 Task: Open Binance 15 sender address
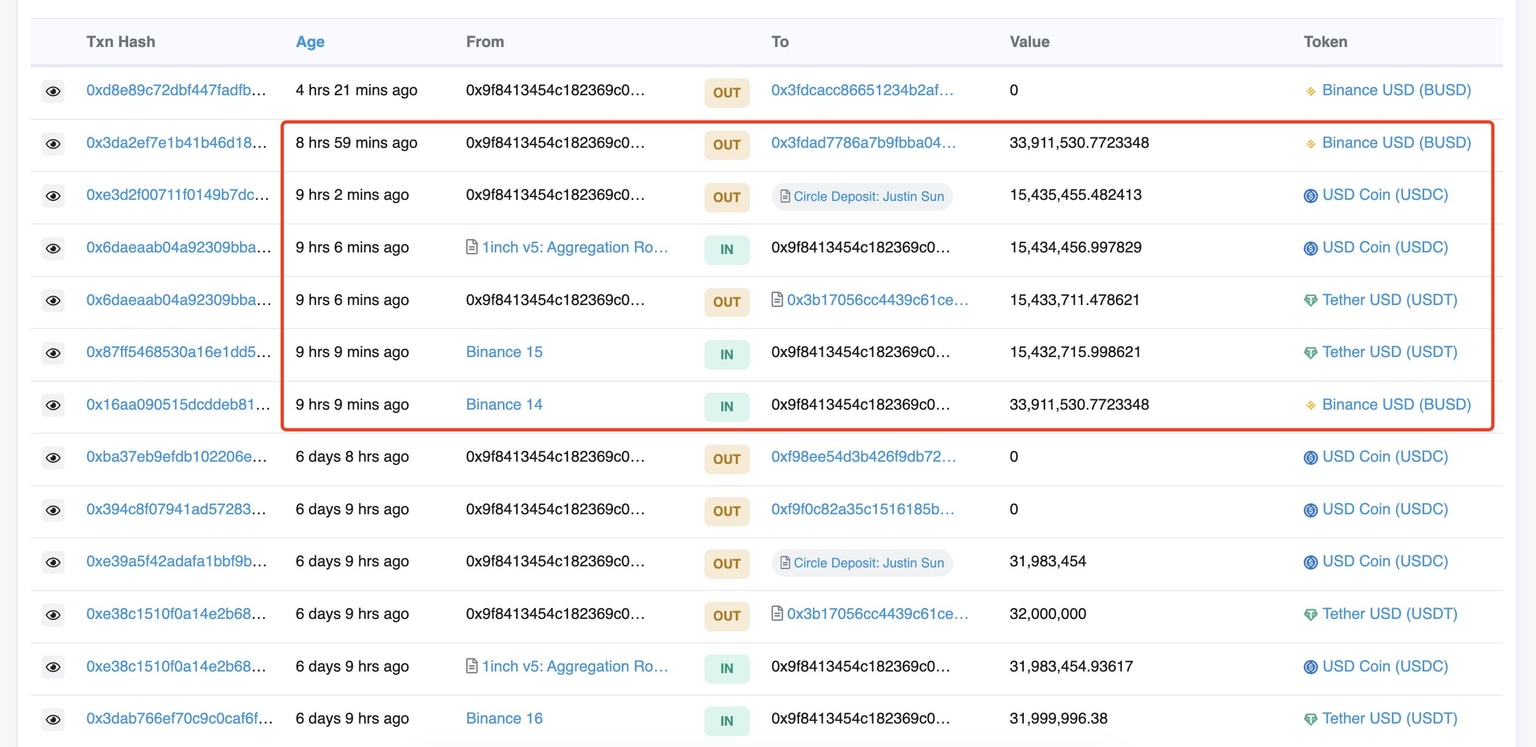tap(504, 352)
